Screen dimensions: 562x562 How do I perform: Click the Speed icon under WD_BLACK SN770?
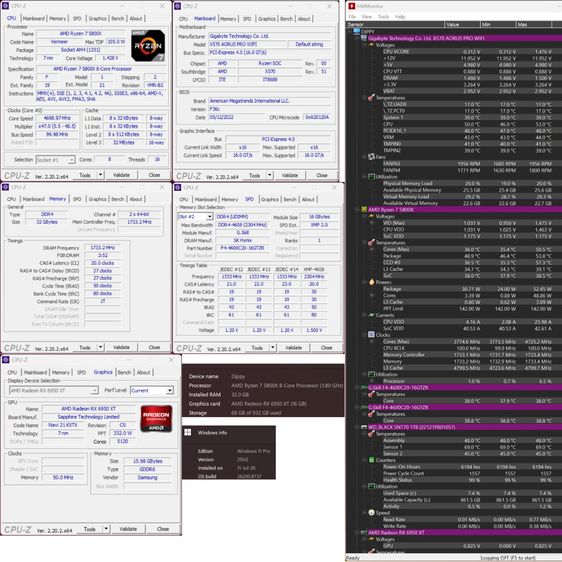[371, 513]
